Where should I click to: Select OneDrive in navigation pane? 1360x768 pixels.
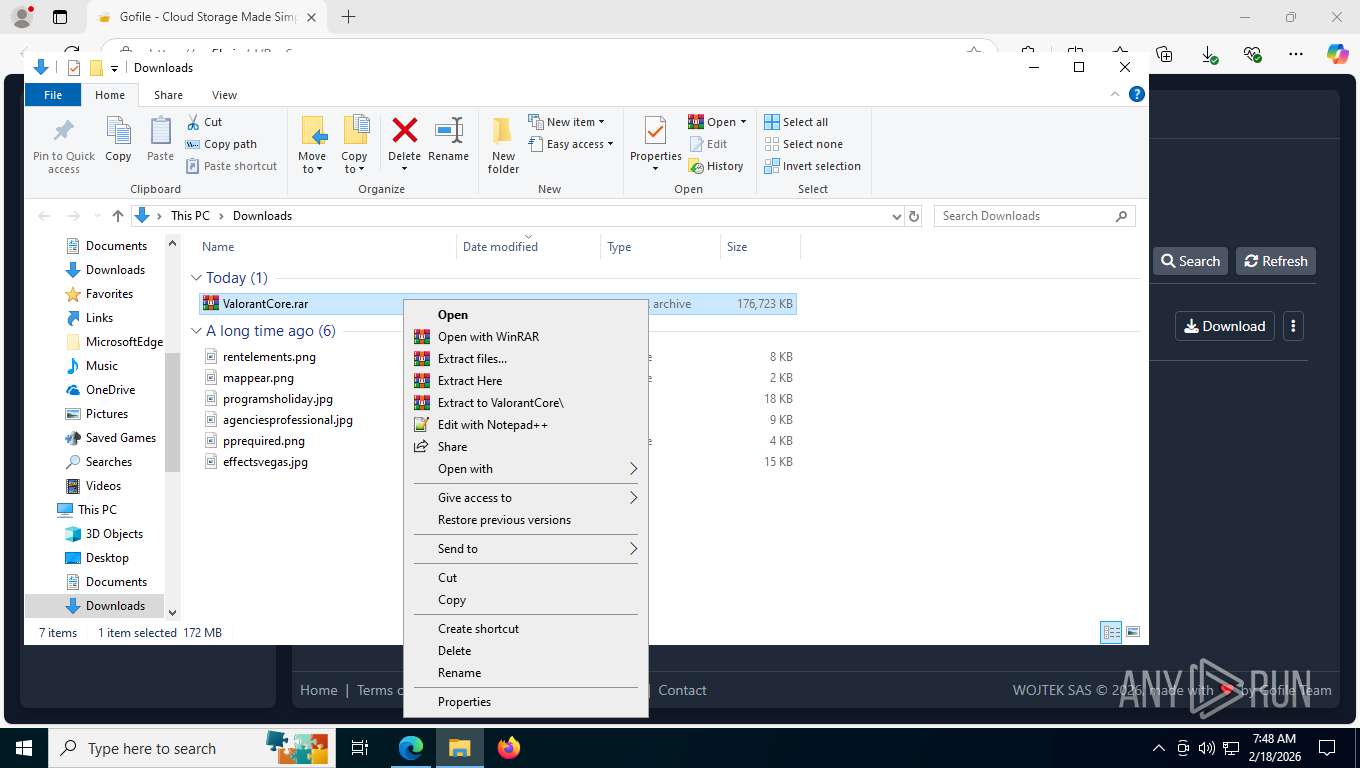(110, 390)
